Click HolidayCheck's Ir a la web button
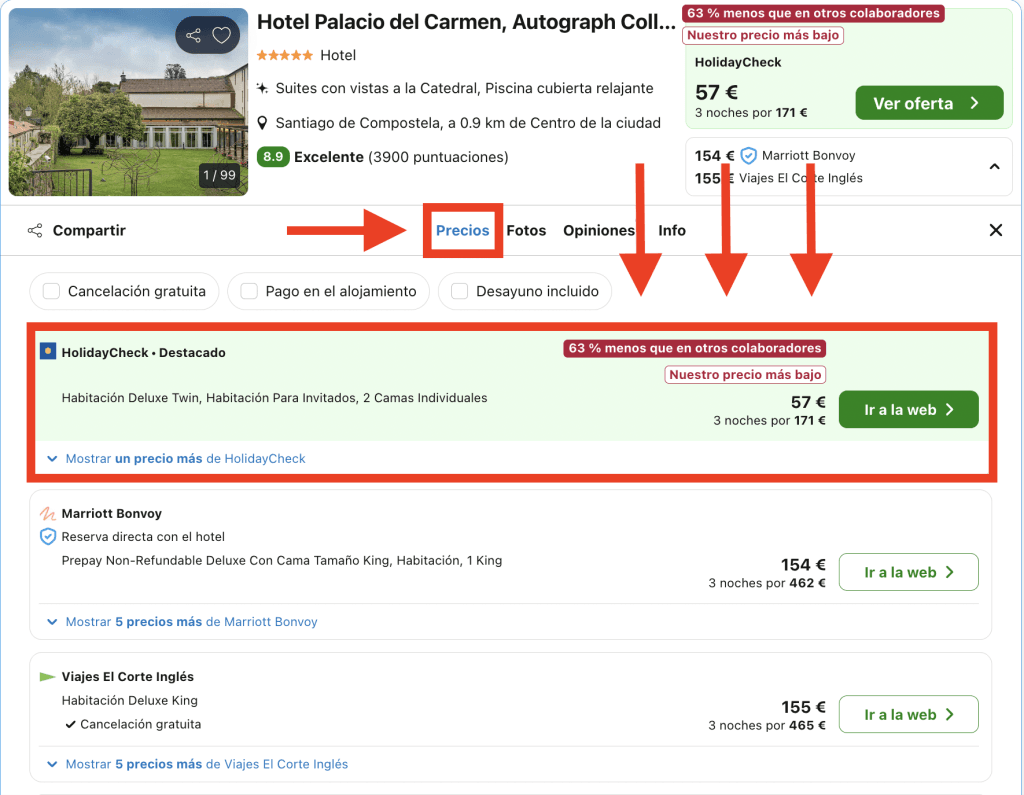 tap(908, 410)
